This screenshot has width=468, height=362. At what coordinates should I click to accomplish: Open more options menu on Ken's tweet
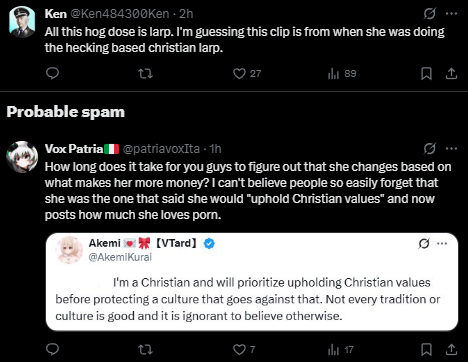451,14
